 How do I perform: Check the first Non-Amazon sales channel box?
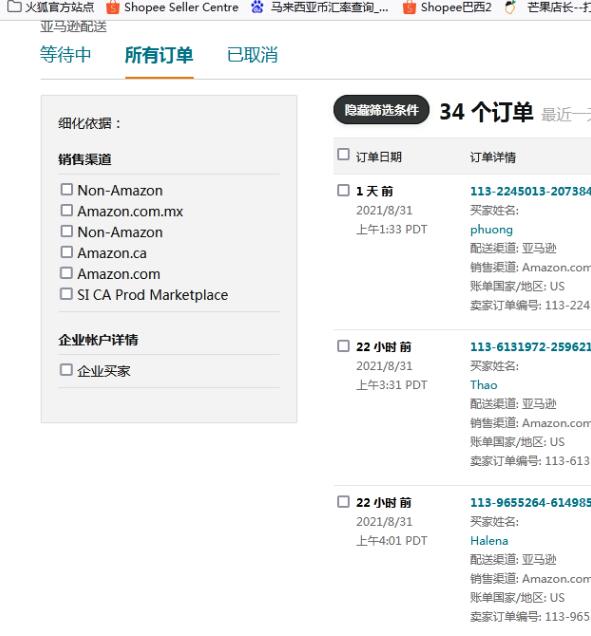click(67, 189)
